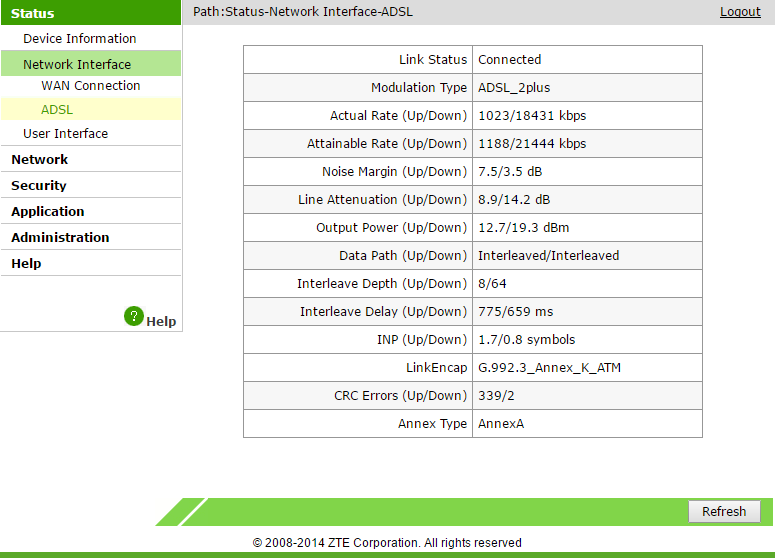
Task: Open the Help section in the sidebar menu
Action: click(x=26, y=264)
